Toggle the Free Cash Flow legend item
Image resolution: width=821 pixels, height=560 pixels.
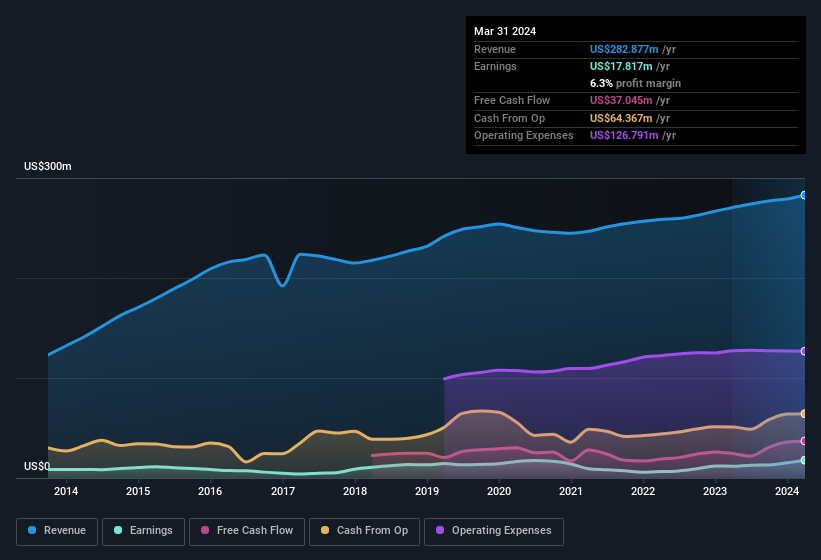[247, 531]
